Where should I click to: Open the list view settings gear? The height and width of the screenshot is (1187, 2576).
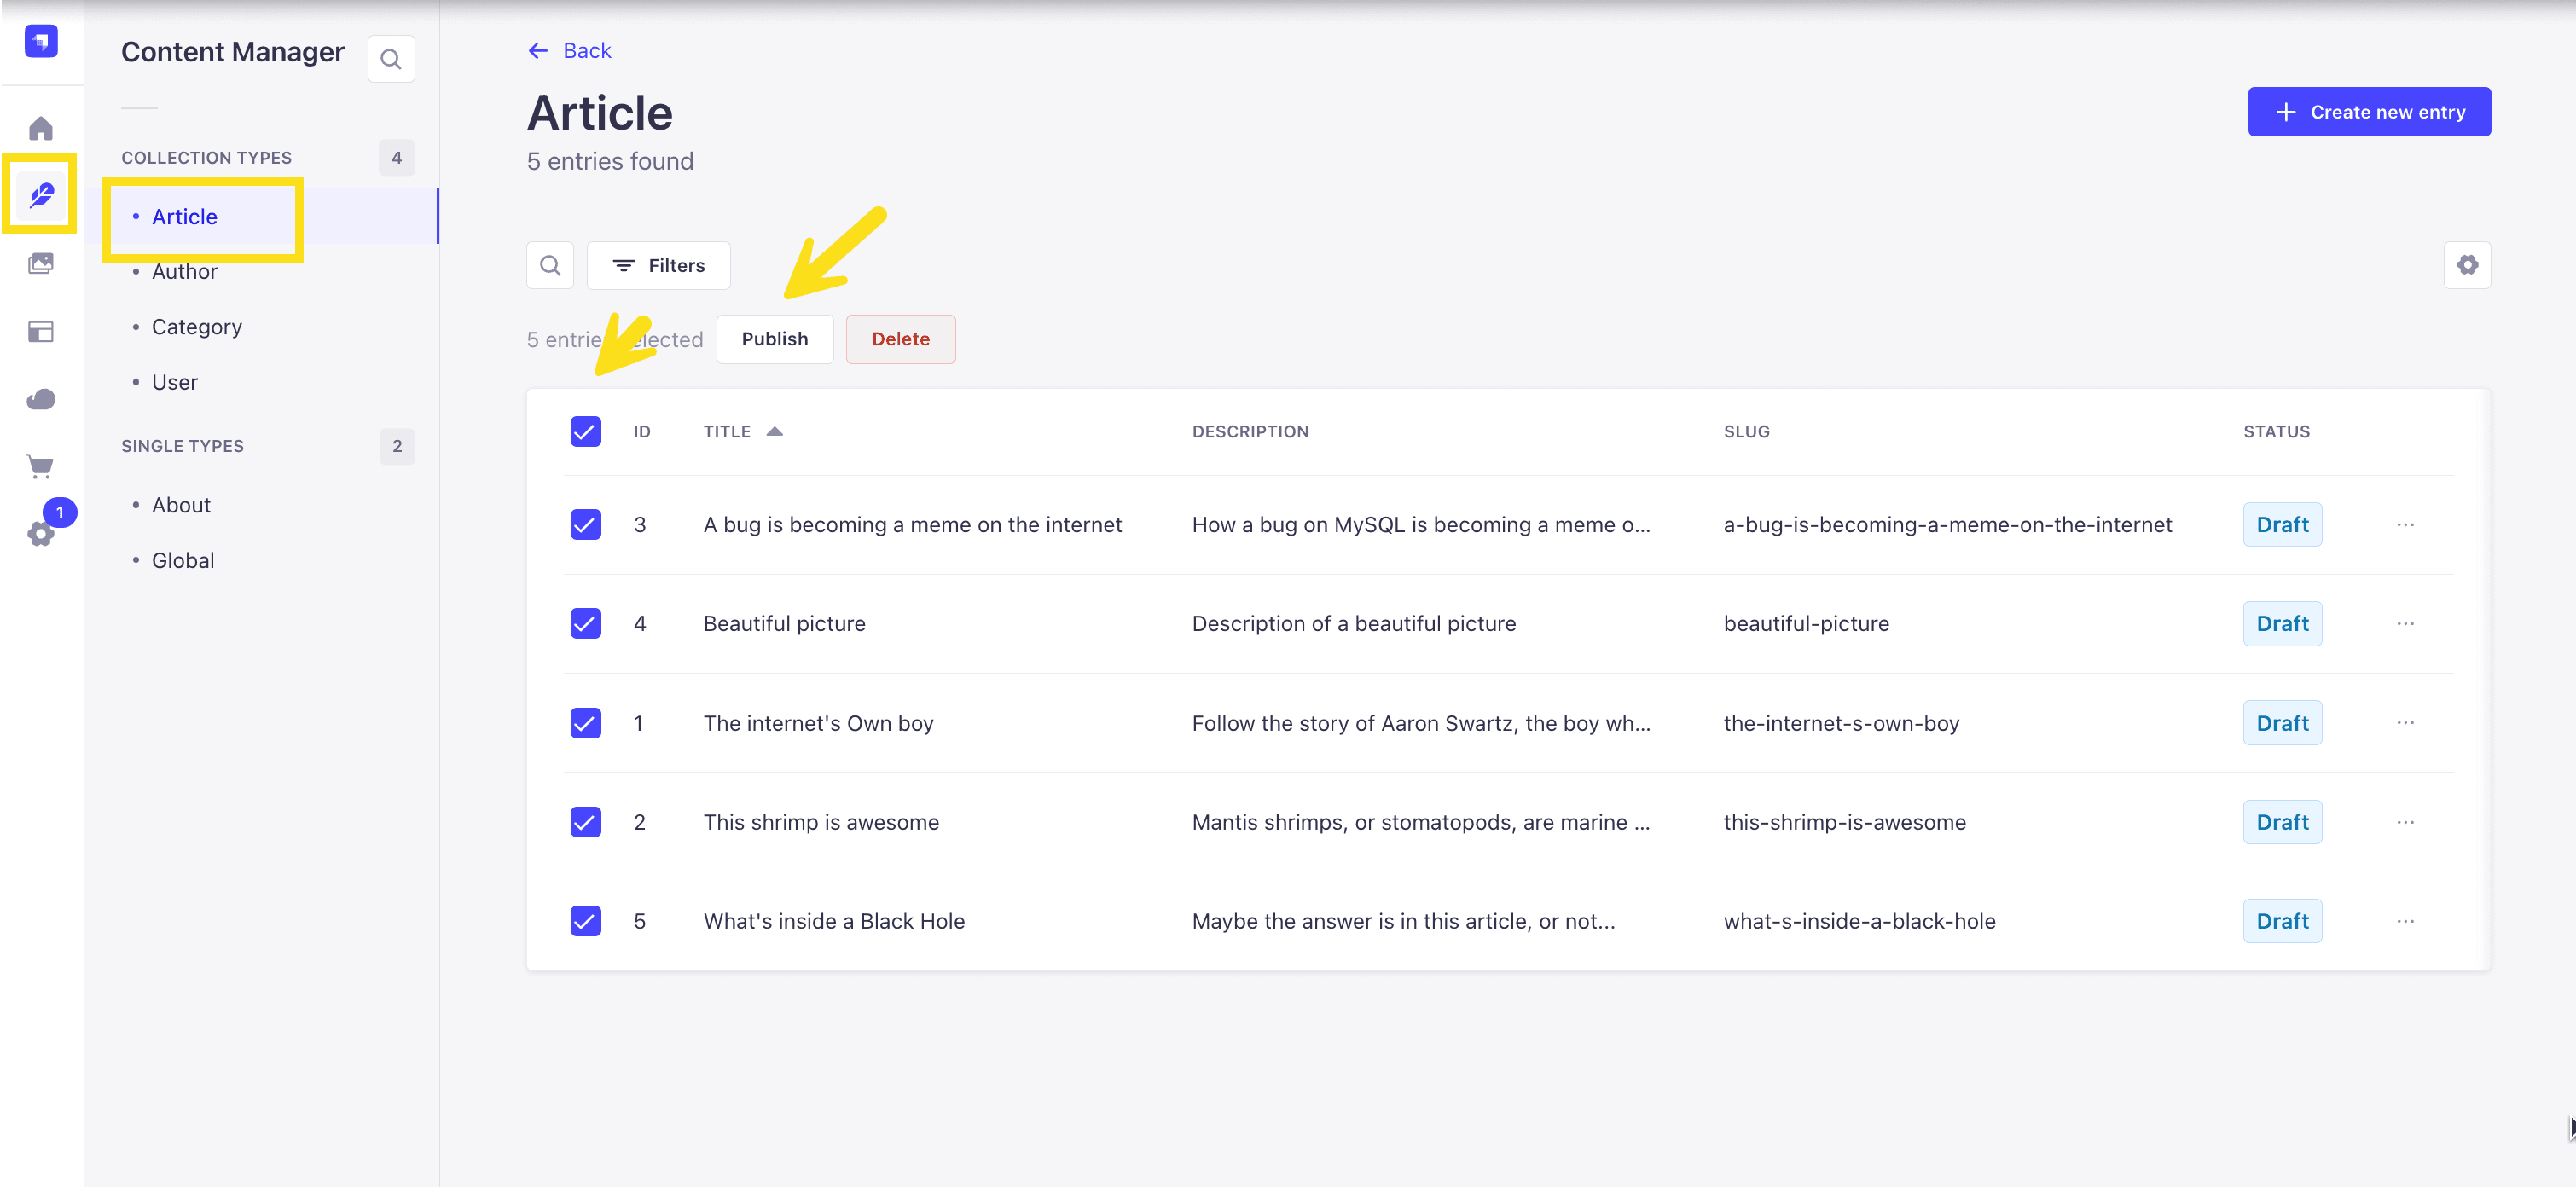(2467, 265)
